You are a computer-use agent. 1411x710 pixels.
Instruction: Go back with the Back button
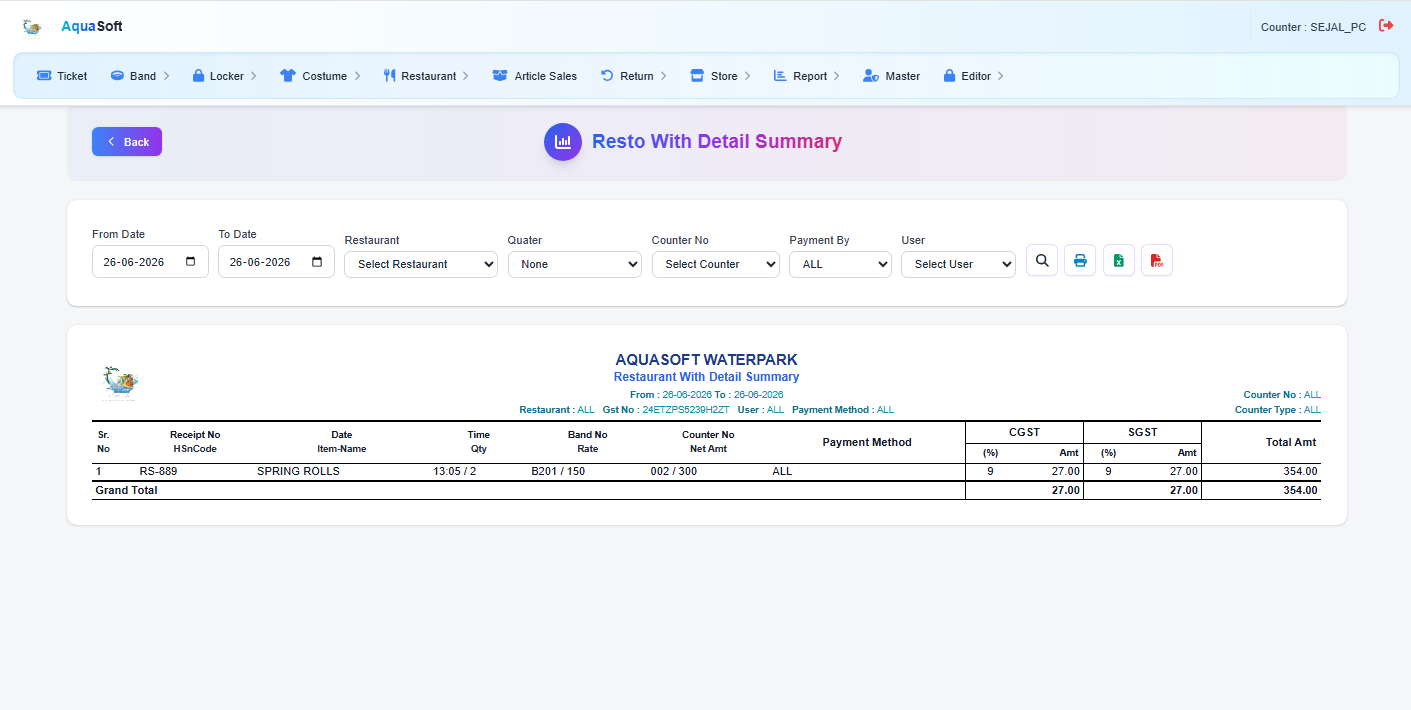(x=127, y=142)
